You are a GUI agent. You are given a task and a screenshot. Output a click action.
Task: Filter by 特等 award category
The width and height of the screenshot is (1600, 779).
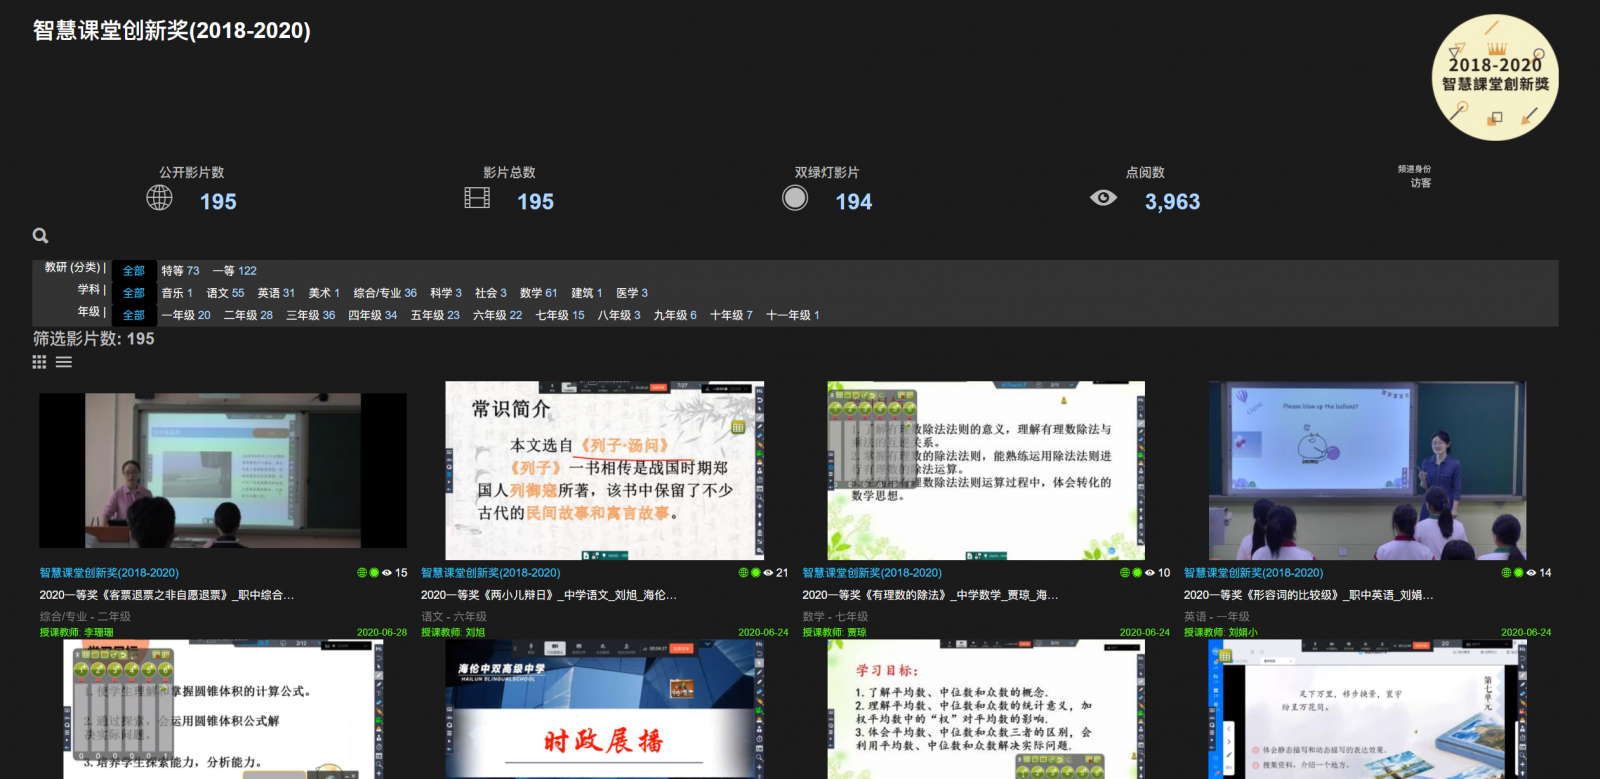(180, 271)
